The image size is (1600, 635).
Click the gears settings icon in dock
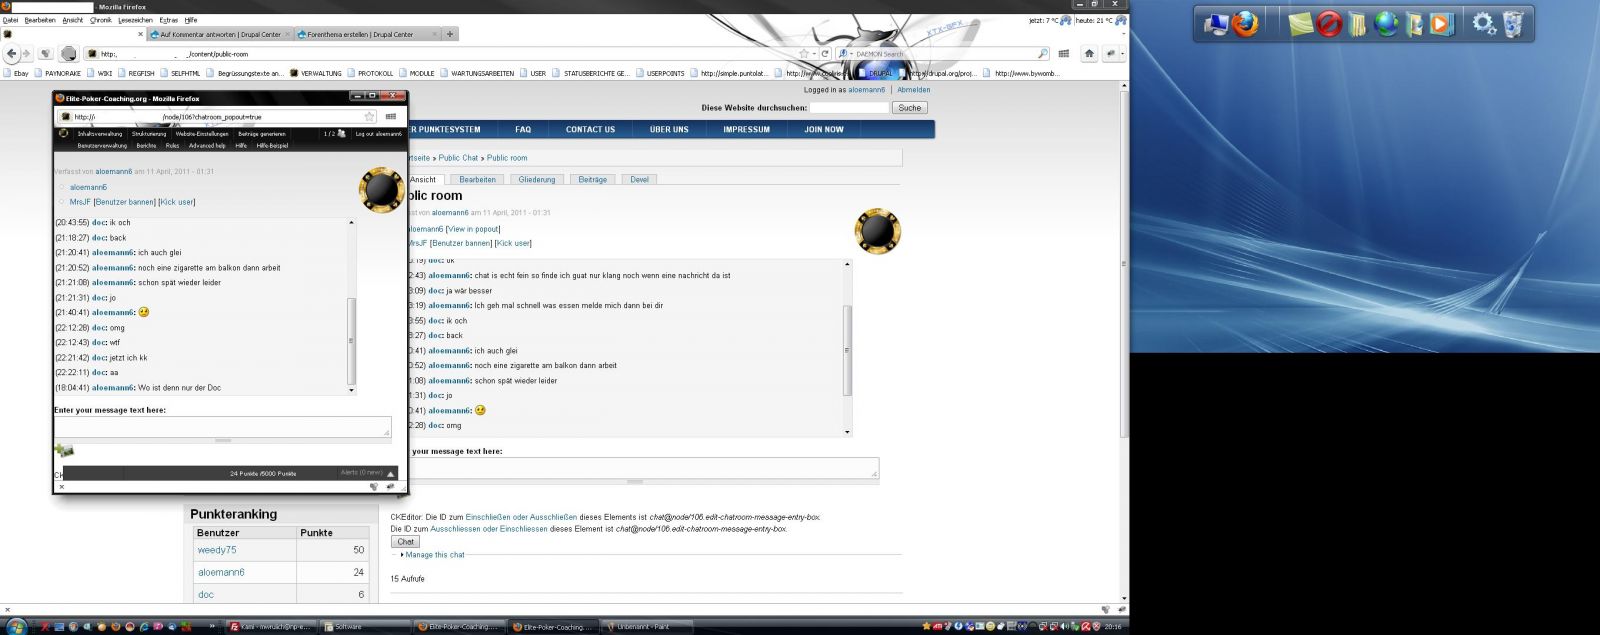(x=1484, y=23)
